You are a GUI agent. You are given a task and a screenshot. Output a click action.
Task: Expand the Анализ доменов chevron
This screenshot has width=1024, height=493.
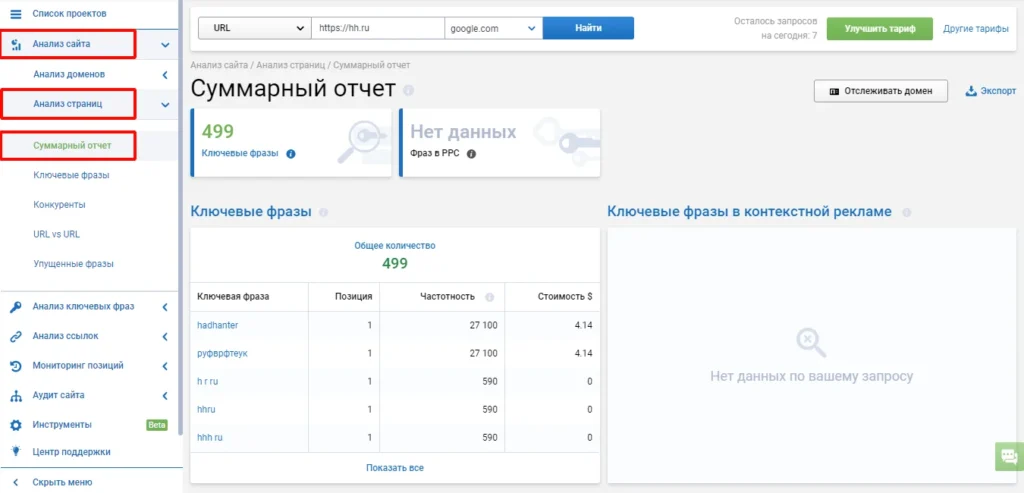pyautogui.click(x=165, y=75)
